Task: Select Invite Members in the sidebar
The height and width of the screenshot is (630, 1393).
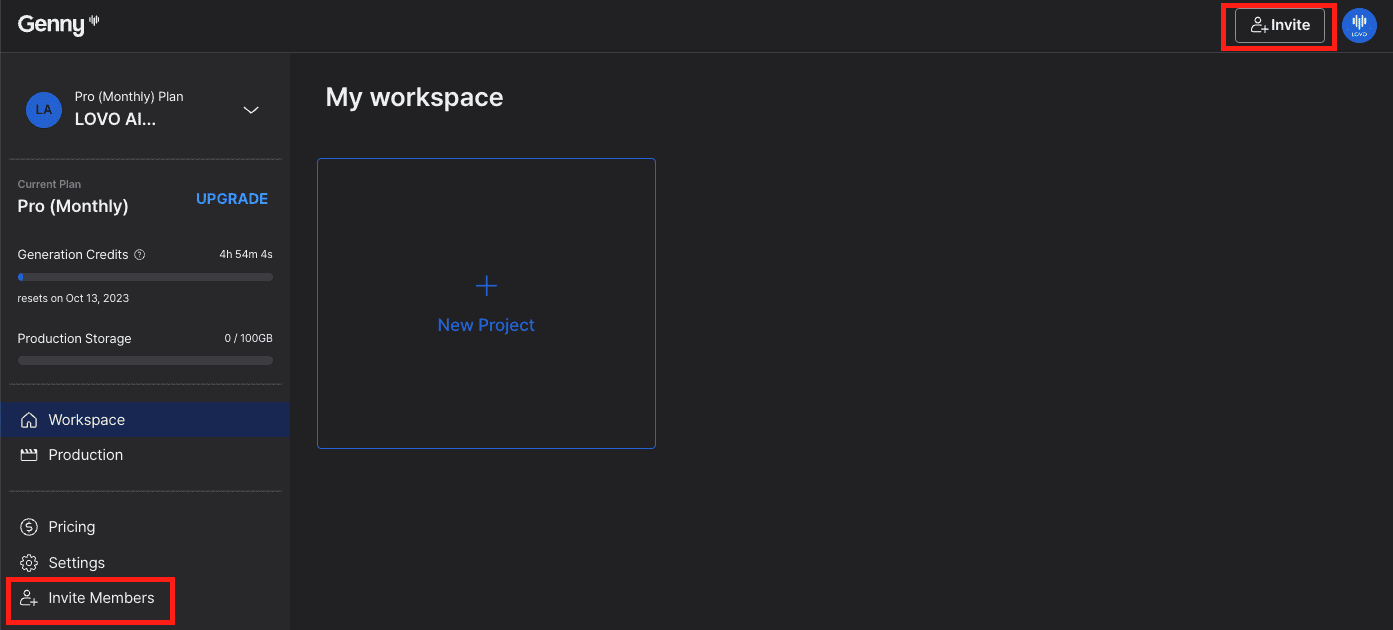Action: pos(101,598)
